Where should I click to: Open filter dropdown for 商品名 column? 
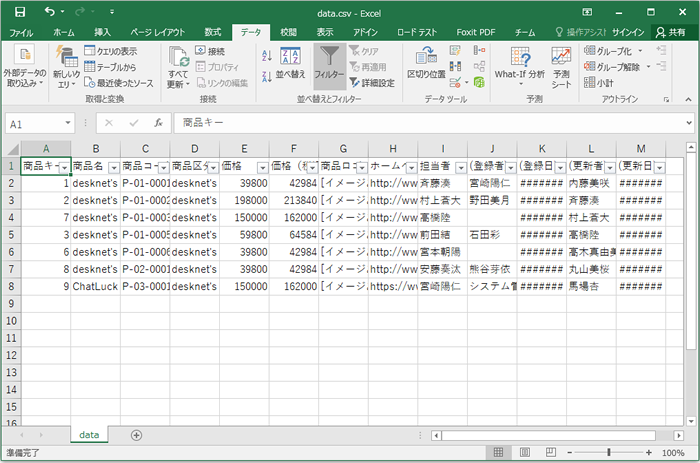113,167
